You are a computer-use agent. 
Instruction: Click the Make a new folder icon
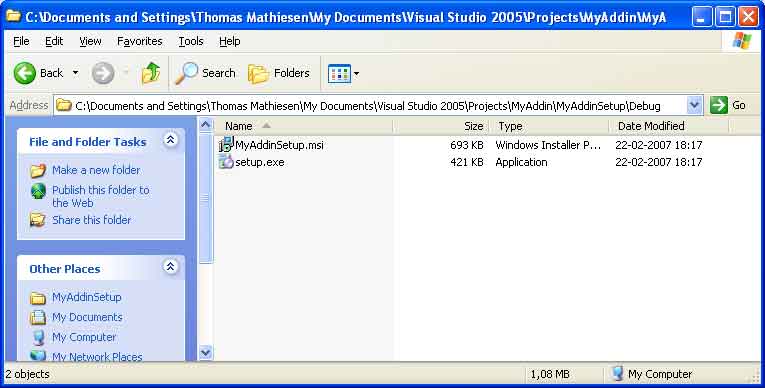click(38, 171)
